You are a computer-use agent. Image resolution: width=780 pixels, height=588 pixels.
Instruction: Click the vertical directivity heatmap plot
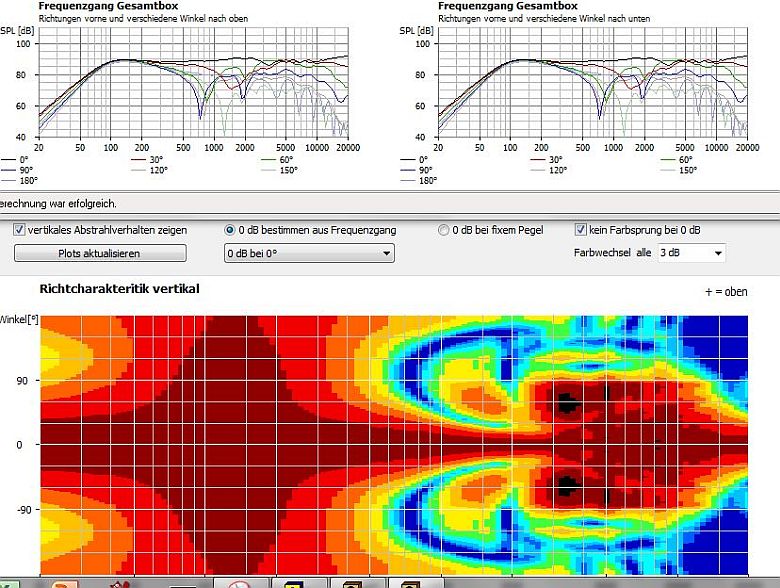coord(393,445)
